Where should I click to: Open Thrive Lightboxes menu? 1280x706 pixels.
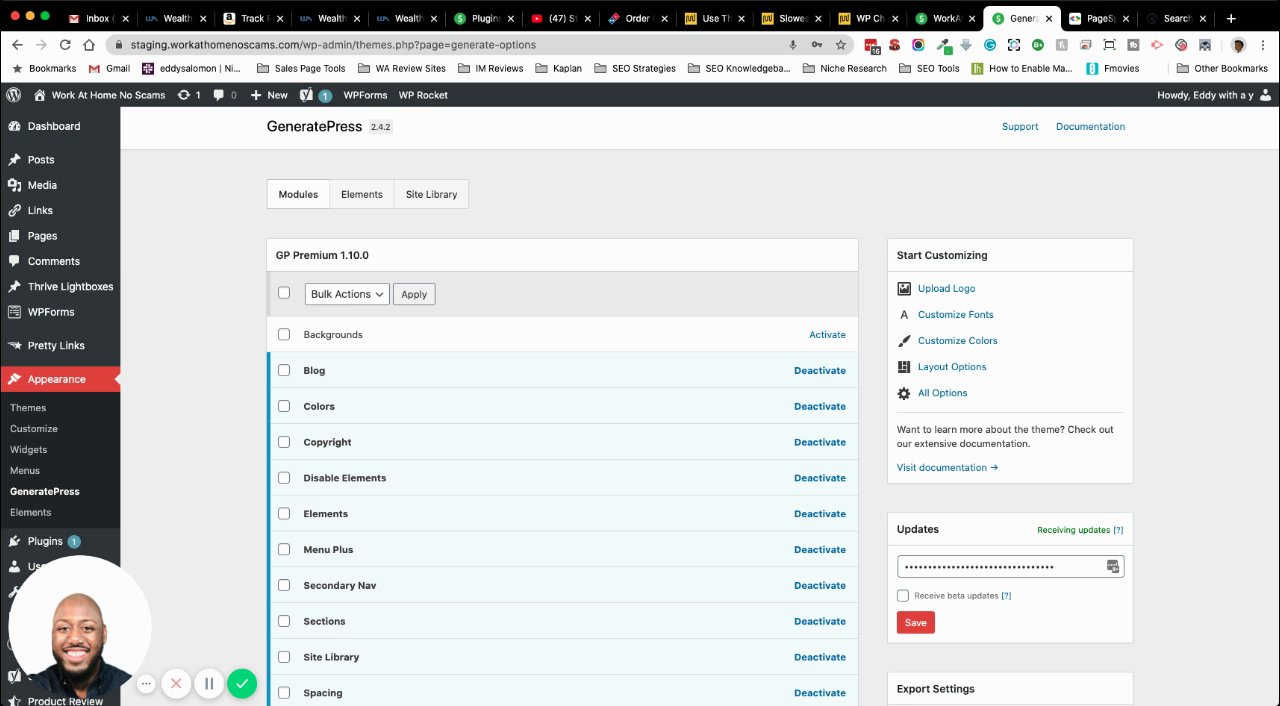click(70, 287)
